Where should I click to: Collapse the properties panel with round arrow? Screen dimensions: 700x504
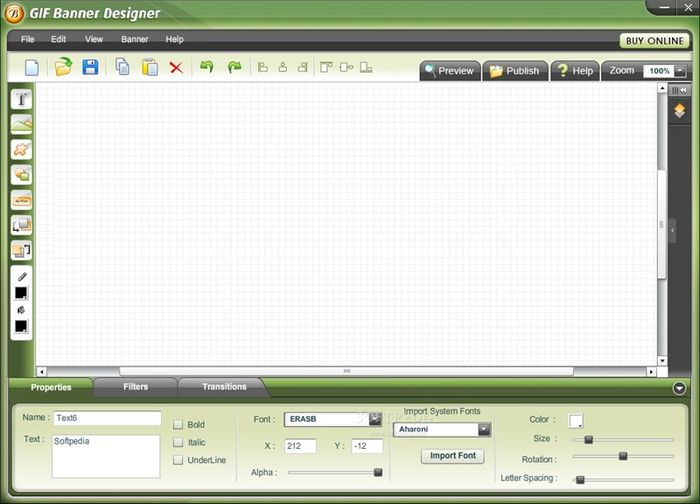[679, 388]
